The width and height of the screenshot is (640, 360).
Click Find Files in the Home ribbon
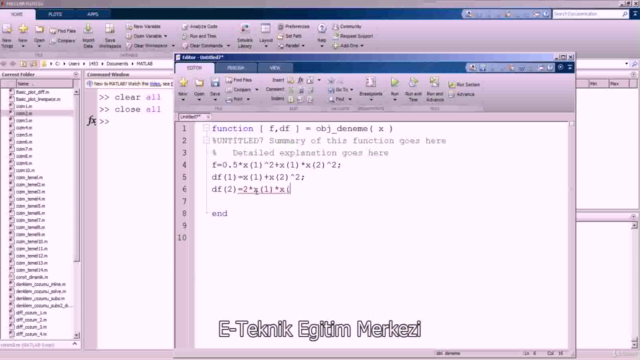click(63, 31)
